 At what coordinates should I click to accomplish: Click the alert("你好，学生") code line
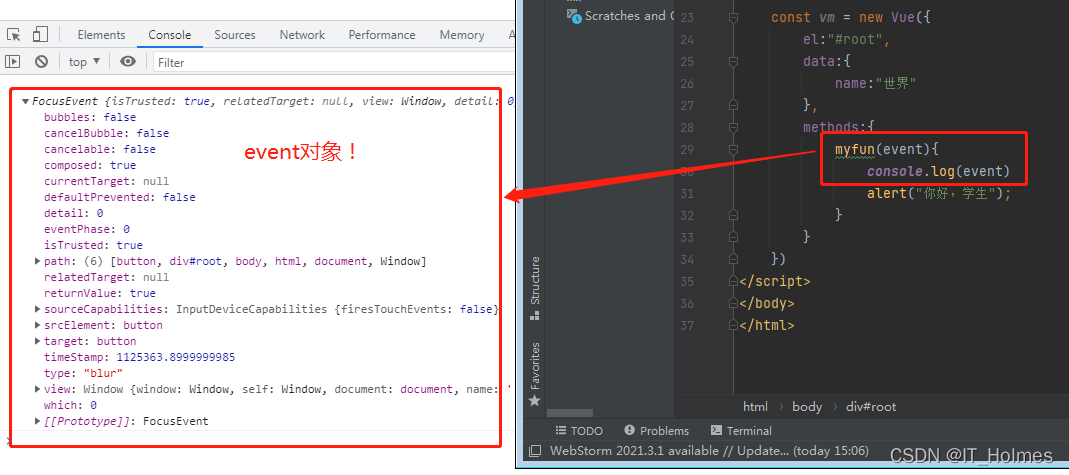[939, 193]
